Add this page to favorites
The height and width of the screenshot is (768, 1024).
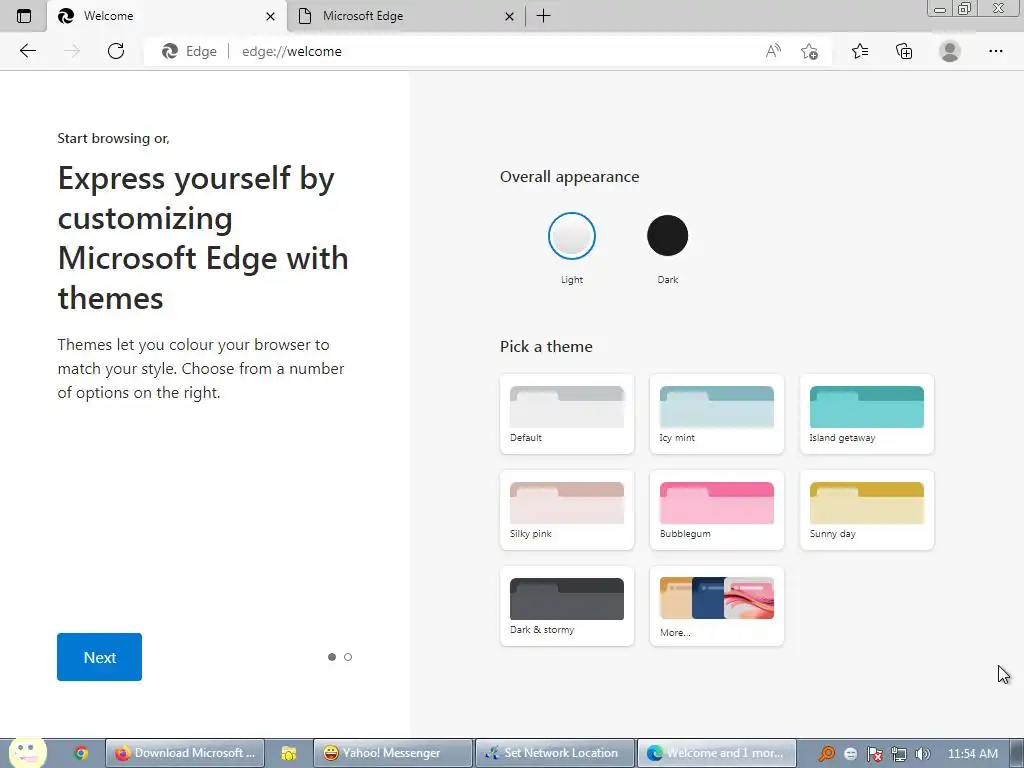809,51
